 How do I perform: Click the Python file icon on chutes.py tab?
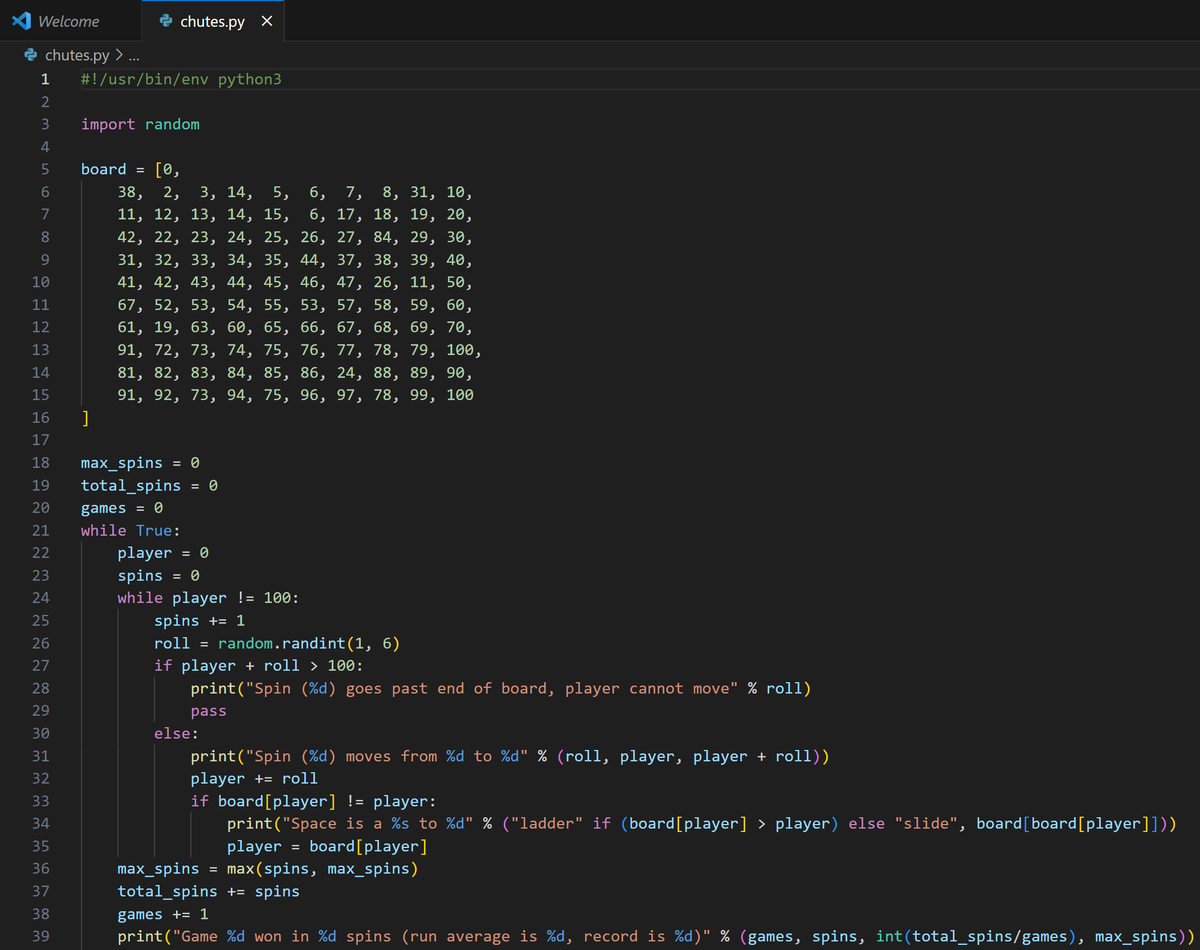166,21
